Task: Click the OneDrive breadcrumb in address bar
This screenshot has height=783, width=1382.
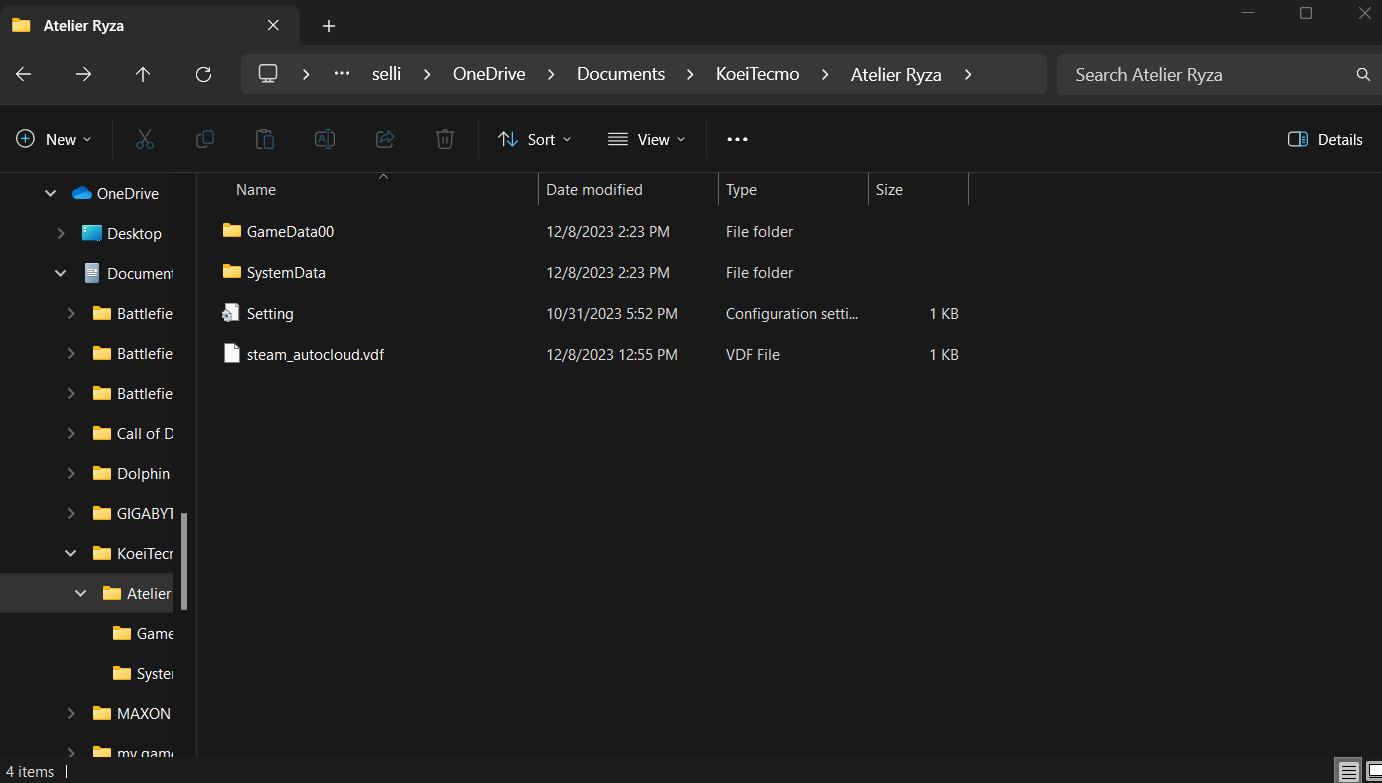Action: coord(489,74)
